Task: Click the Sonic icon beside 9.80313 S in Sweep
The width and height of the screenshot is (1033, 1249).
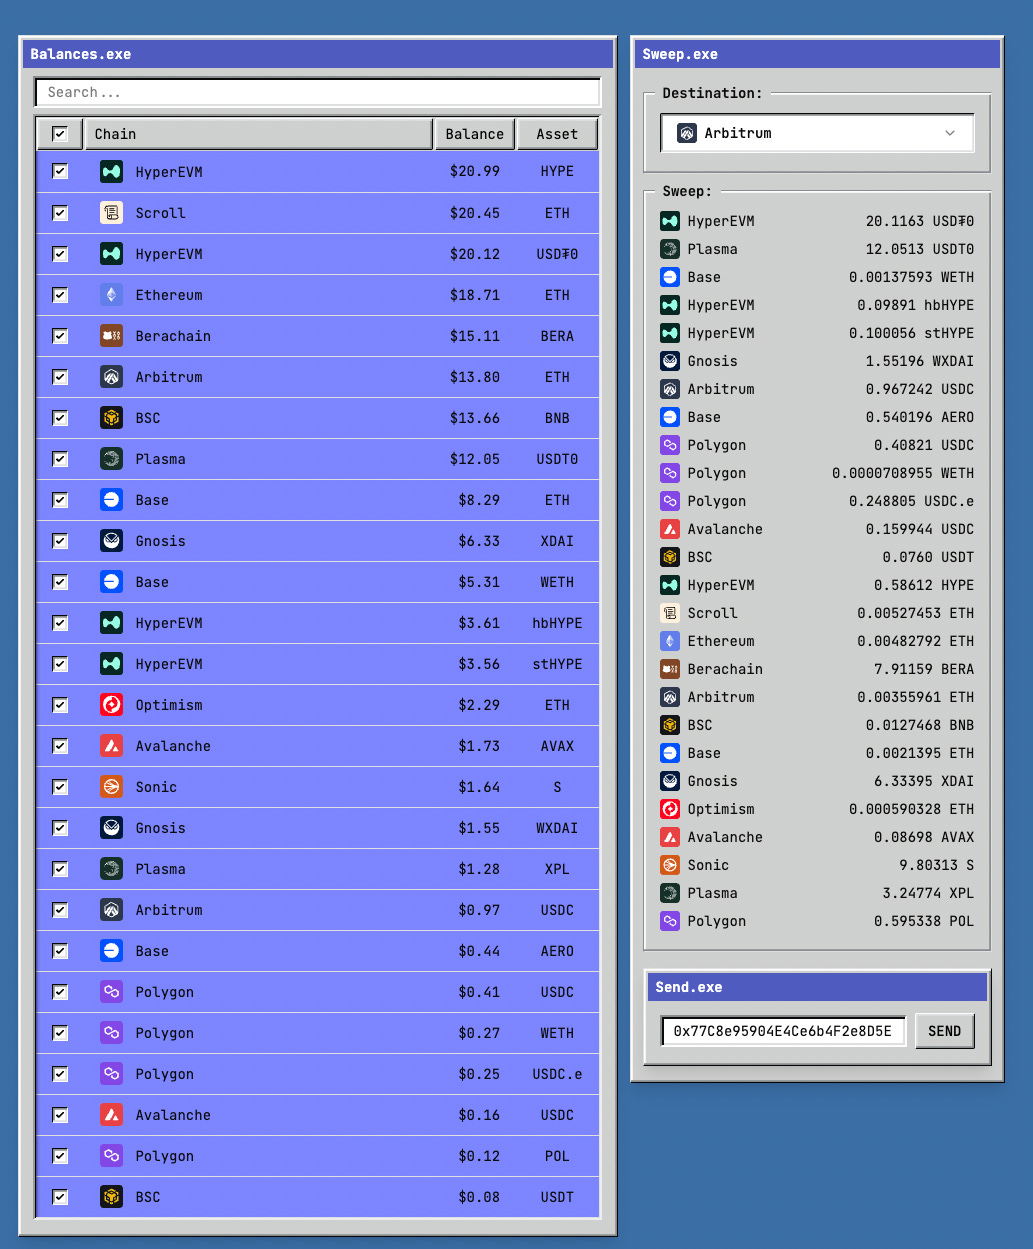Action: click(670, 865)
